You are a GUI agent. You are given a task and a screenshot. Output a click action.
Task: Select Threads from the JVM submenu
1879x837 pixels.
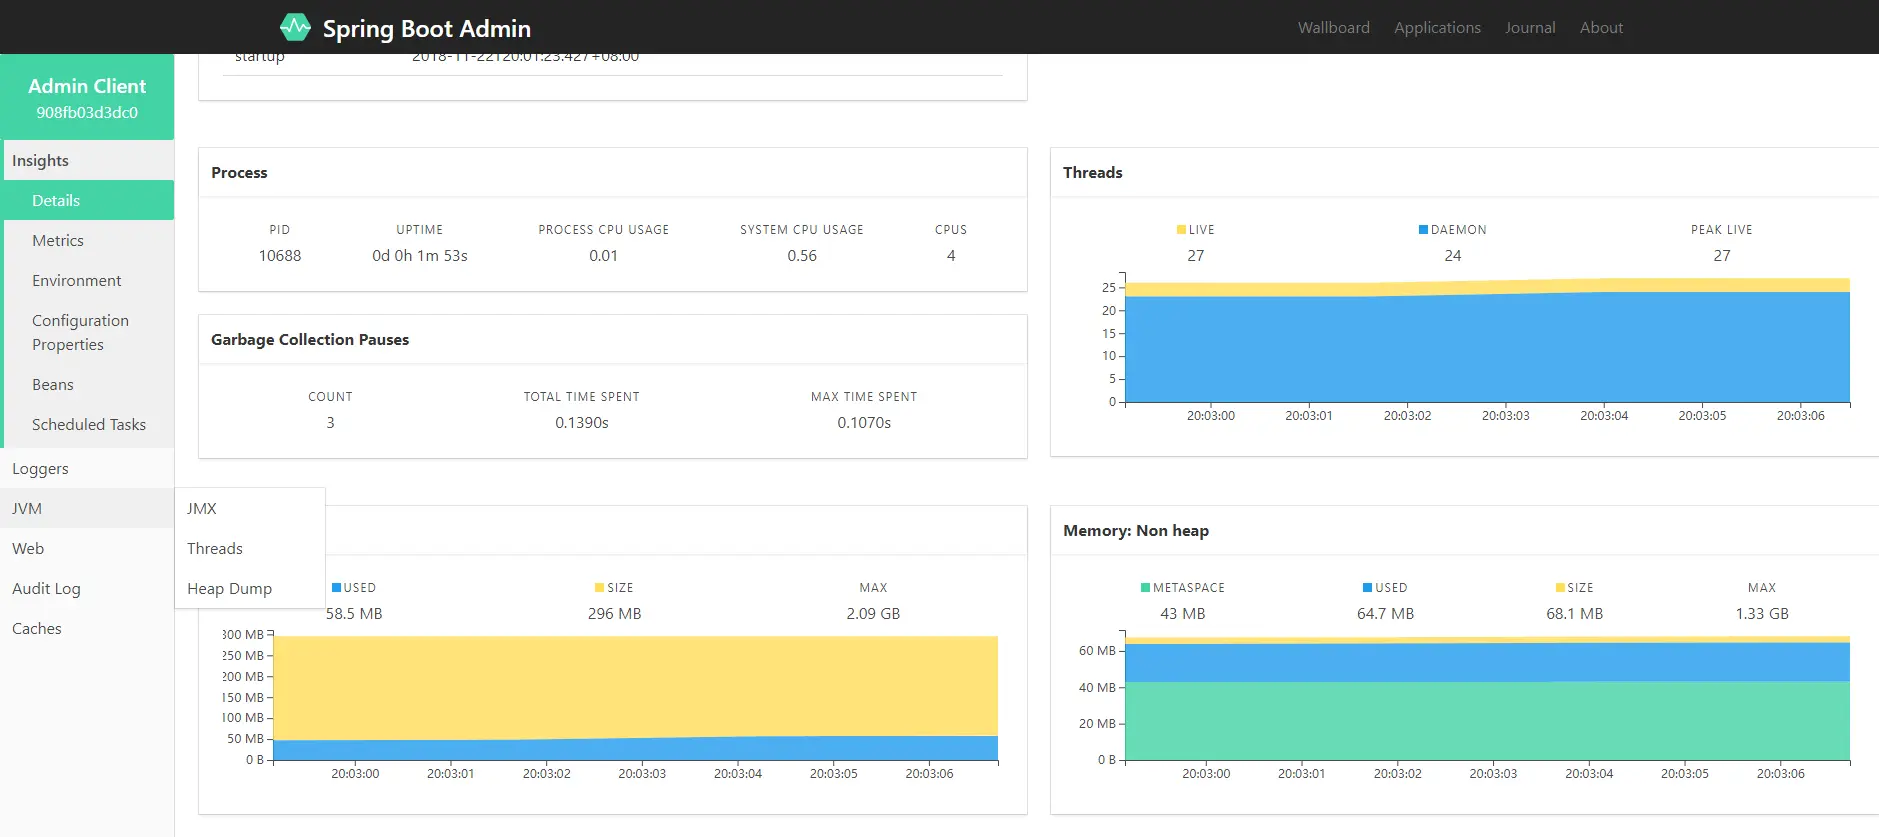(x=250, y=548)
